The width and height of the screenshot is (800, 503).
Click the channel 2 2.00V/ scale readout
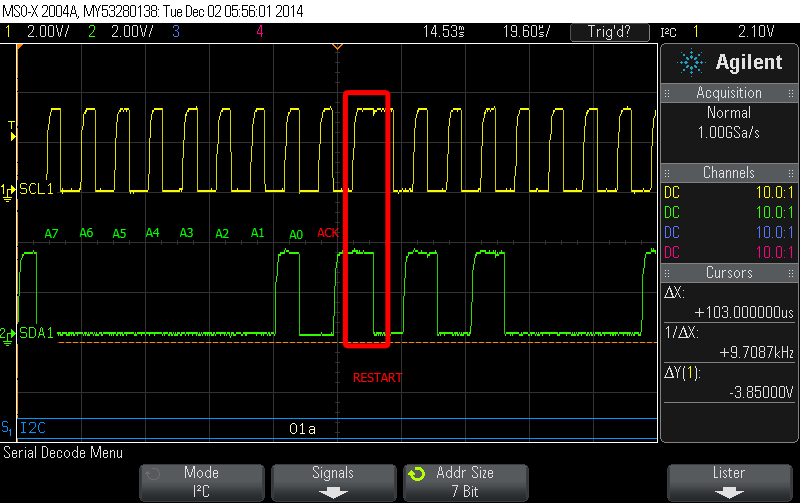click(x=132, y=32)
